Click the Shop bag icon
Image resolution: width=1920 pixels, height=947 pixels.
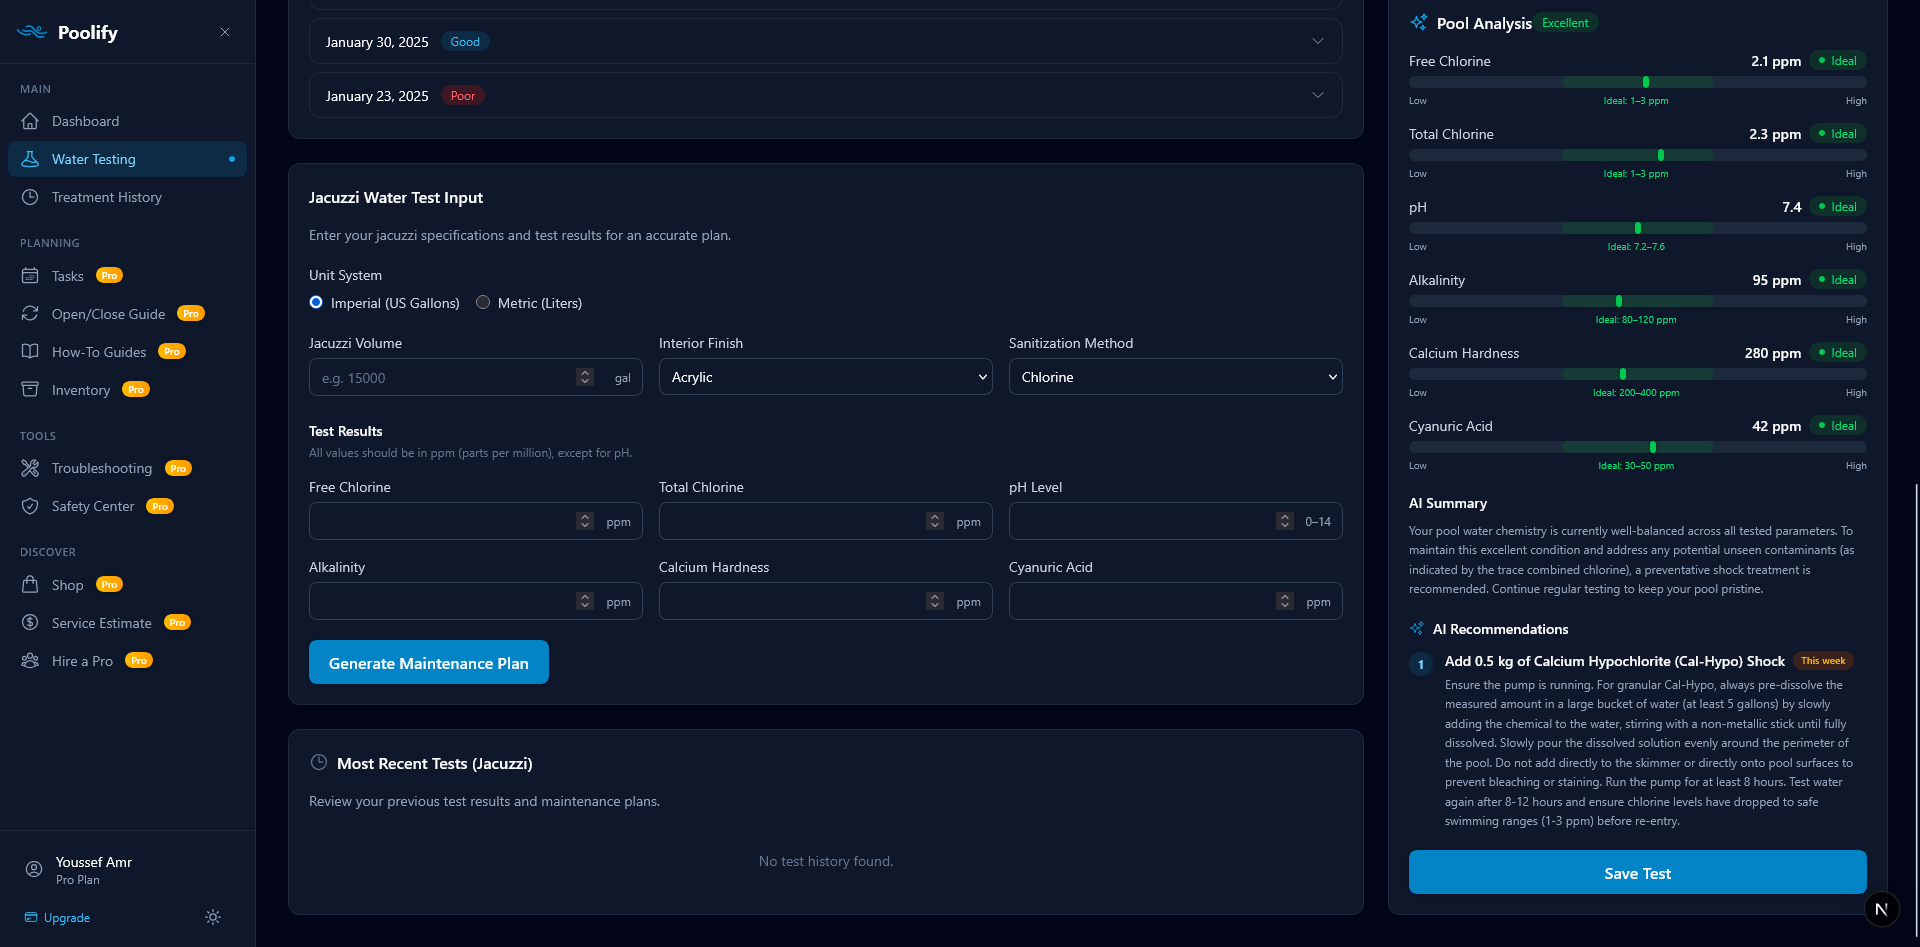[x=30, y=585]
